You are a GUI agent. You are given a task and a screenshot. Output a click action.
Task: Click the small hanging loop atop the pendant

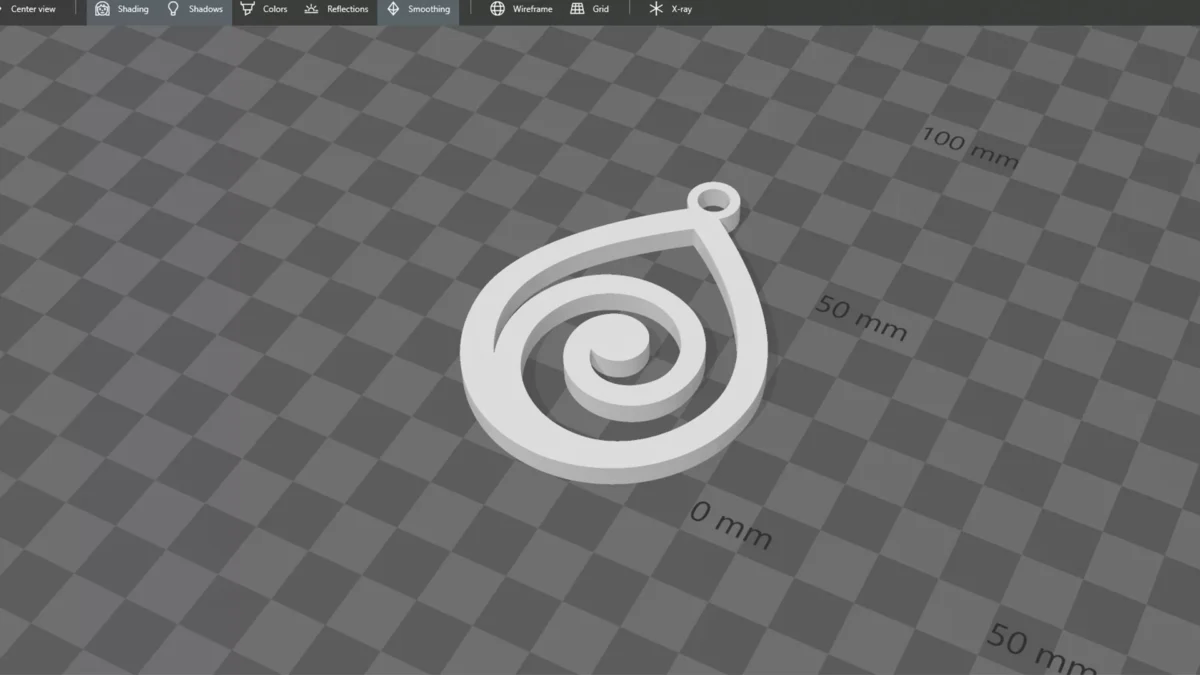coord(715,200)
